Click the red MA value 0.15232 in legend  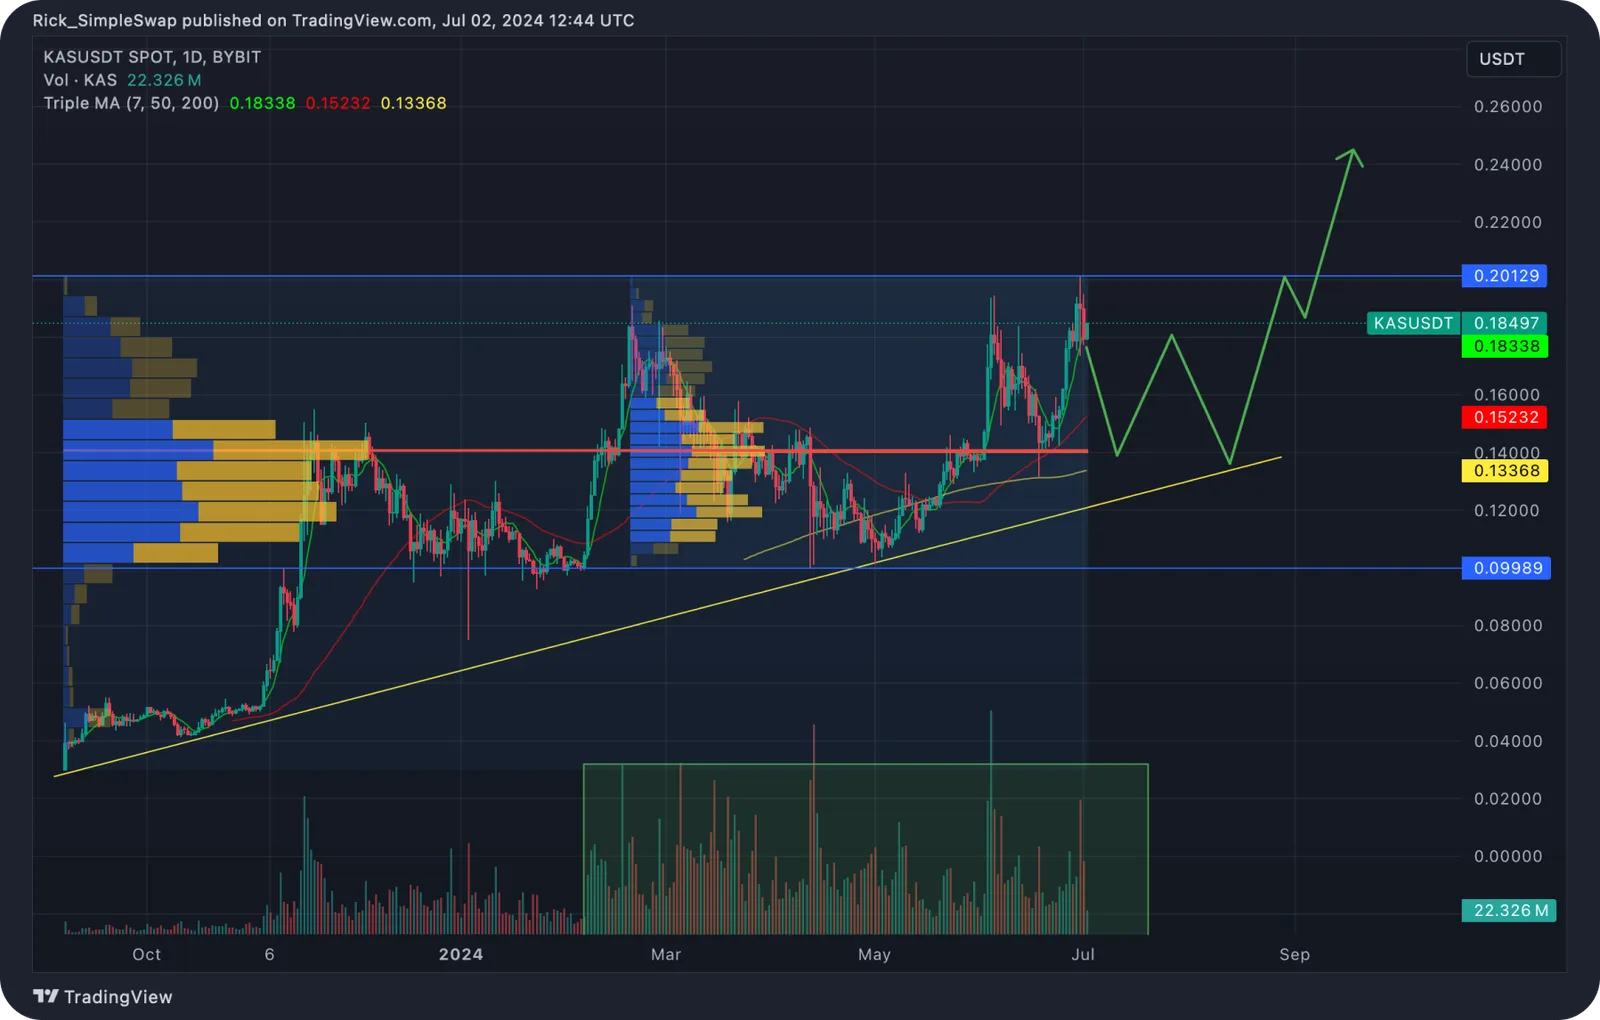point(338,103)
